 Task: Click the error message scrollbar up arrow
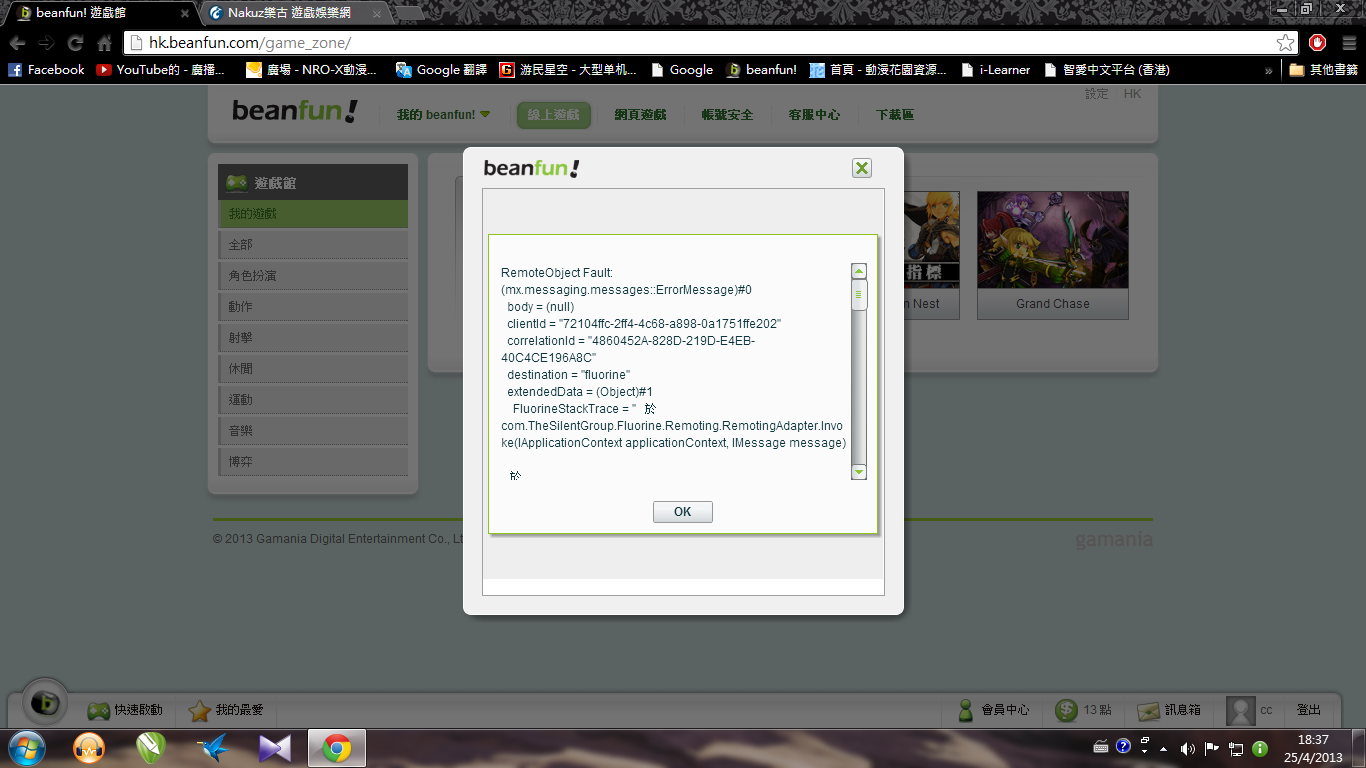859,272
